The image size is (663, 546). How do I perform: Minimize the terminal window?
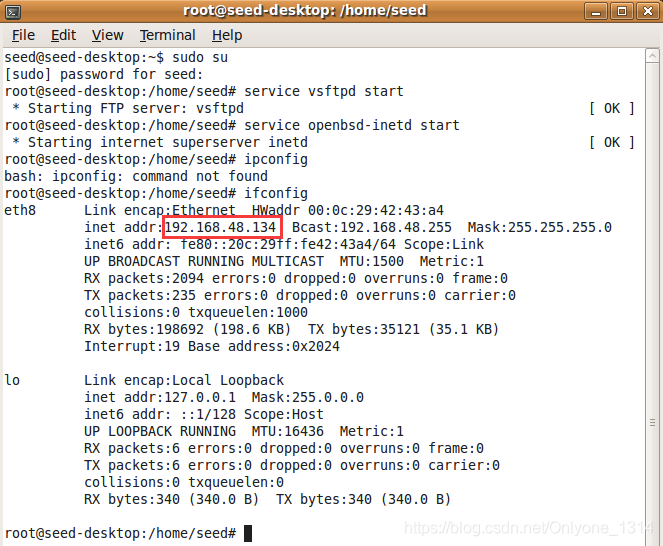tap(596, 11)
